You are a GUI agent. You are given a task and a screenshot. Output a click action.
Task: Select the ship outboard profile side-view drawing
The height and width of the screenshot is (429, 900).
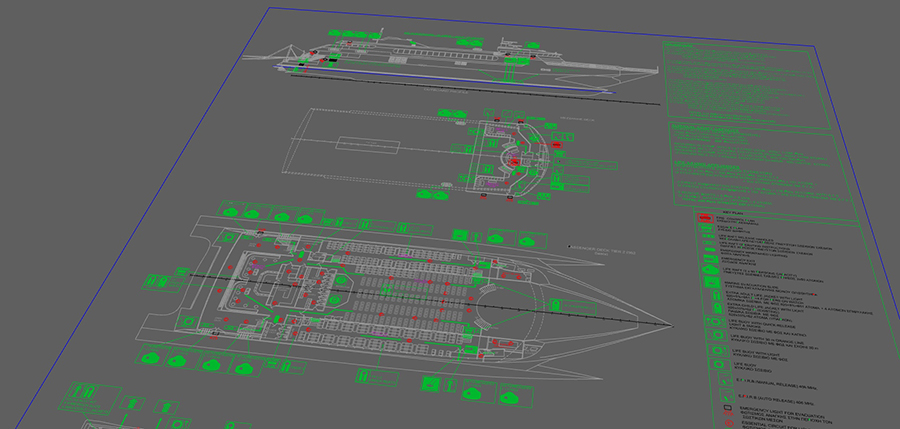(x=451, y=60)
